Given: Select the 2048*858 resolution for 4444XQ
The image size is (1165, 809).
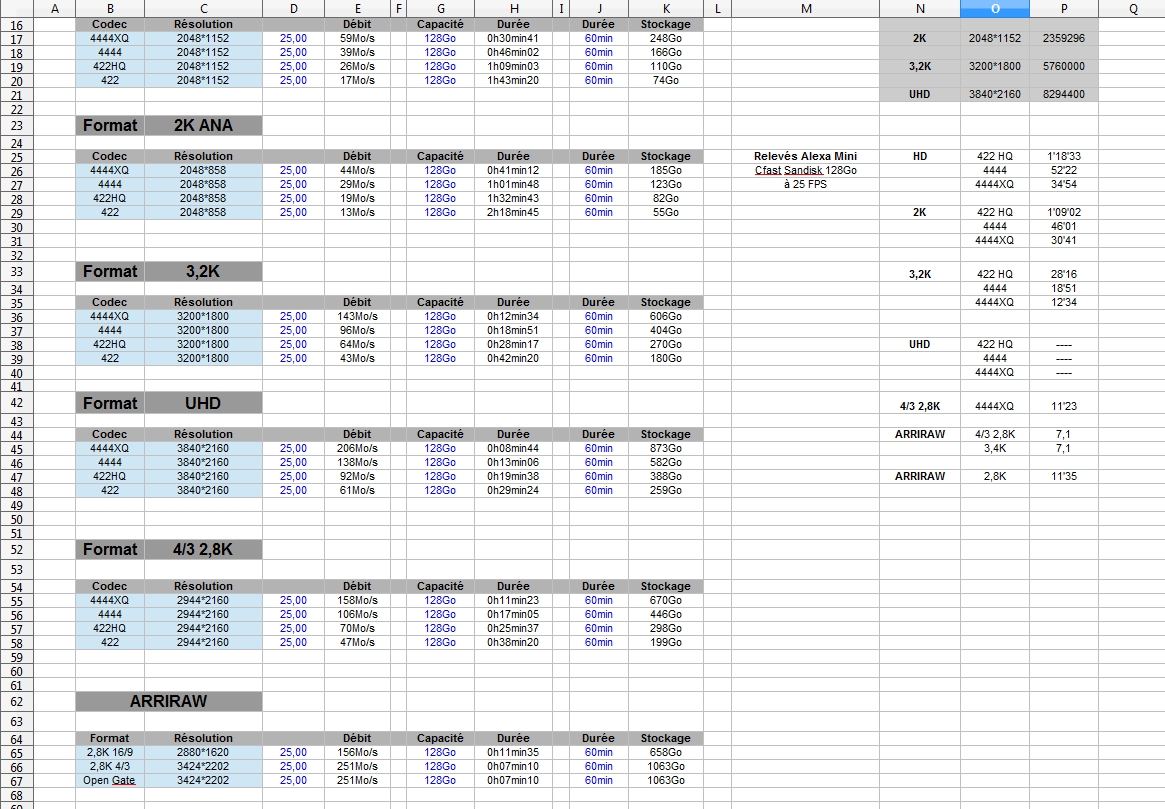Looking at the screenshot, I should (203, 170).
